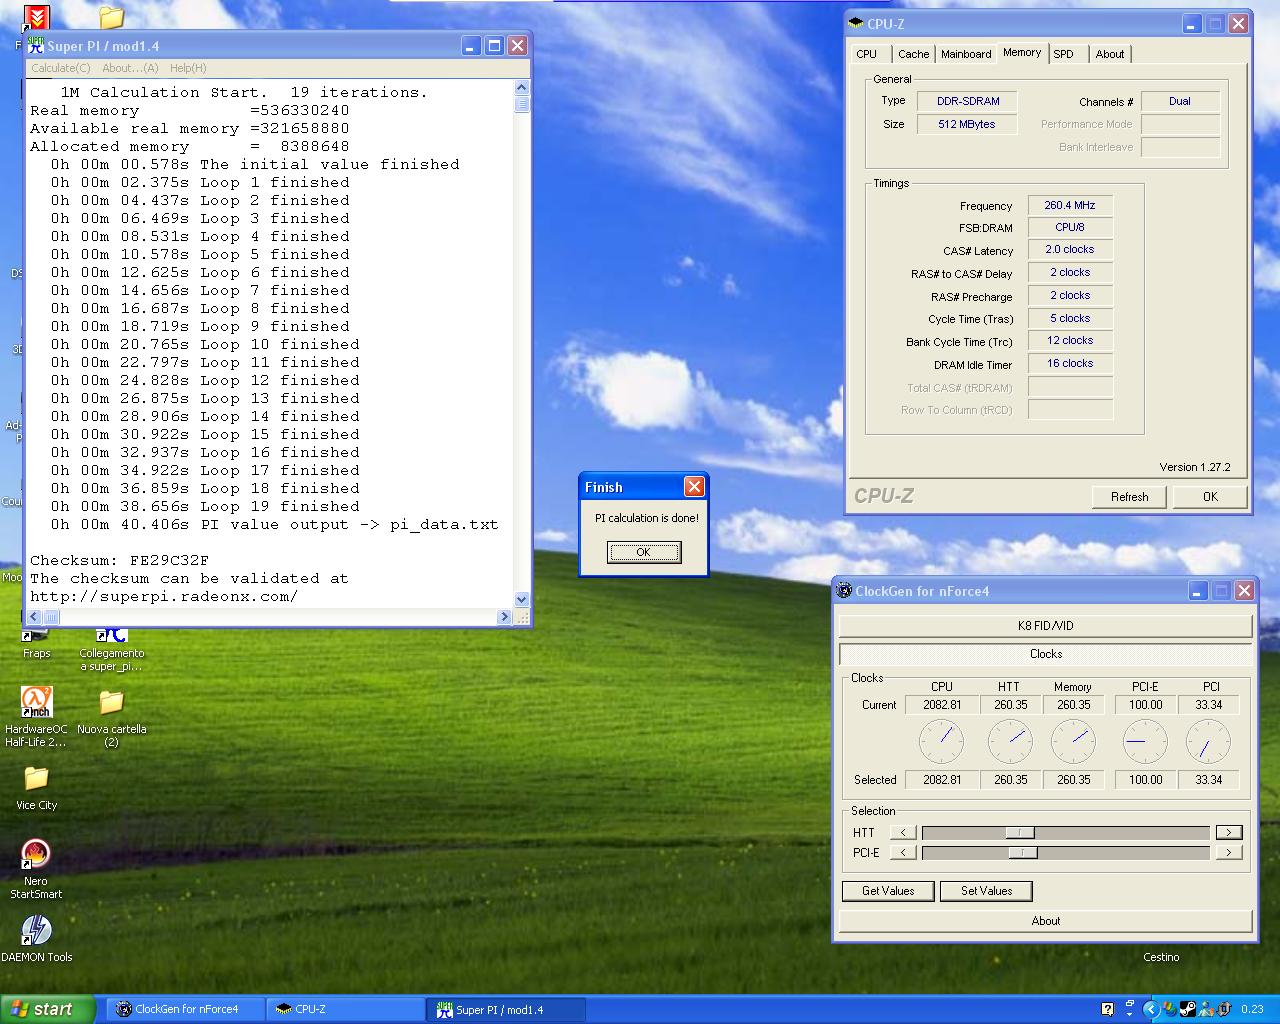Click the colorful Windows flag tray icon
This screenshot has width=1280, height=1024.
tap(1169, 1009)
